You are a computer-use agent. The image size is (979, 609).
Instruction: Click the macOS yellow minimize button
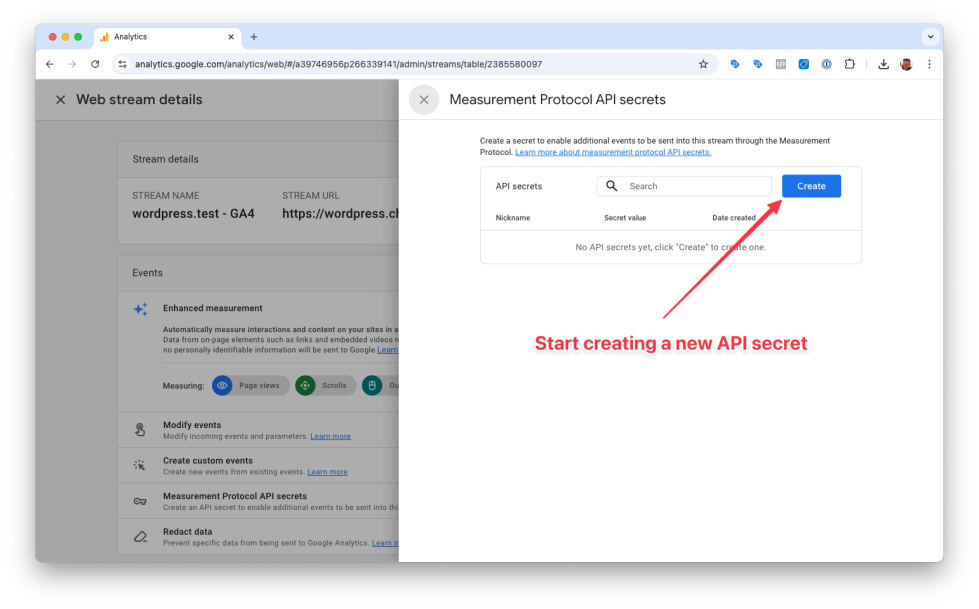(65, 37)
